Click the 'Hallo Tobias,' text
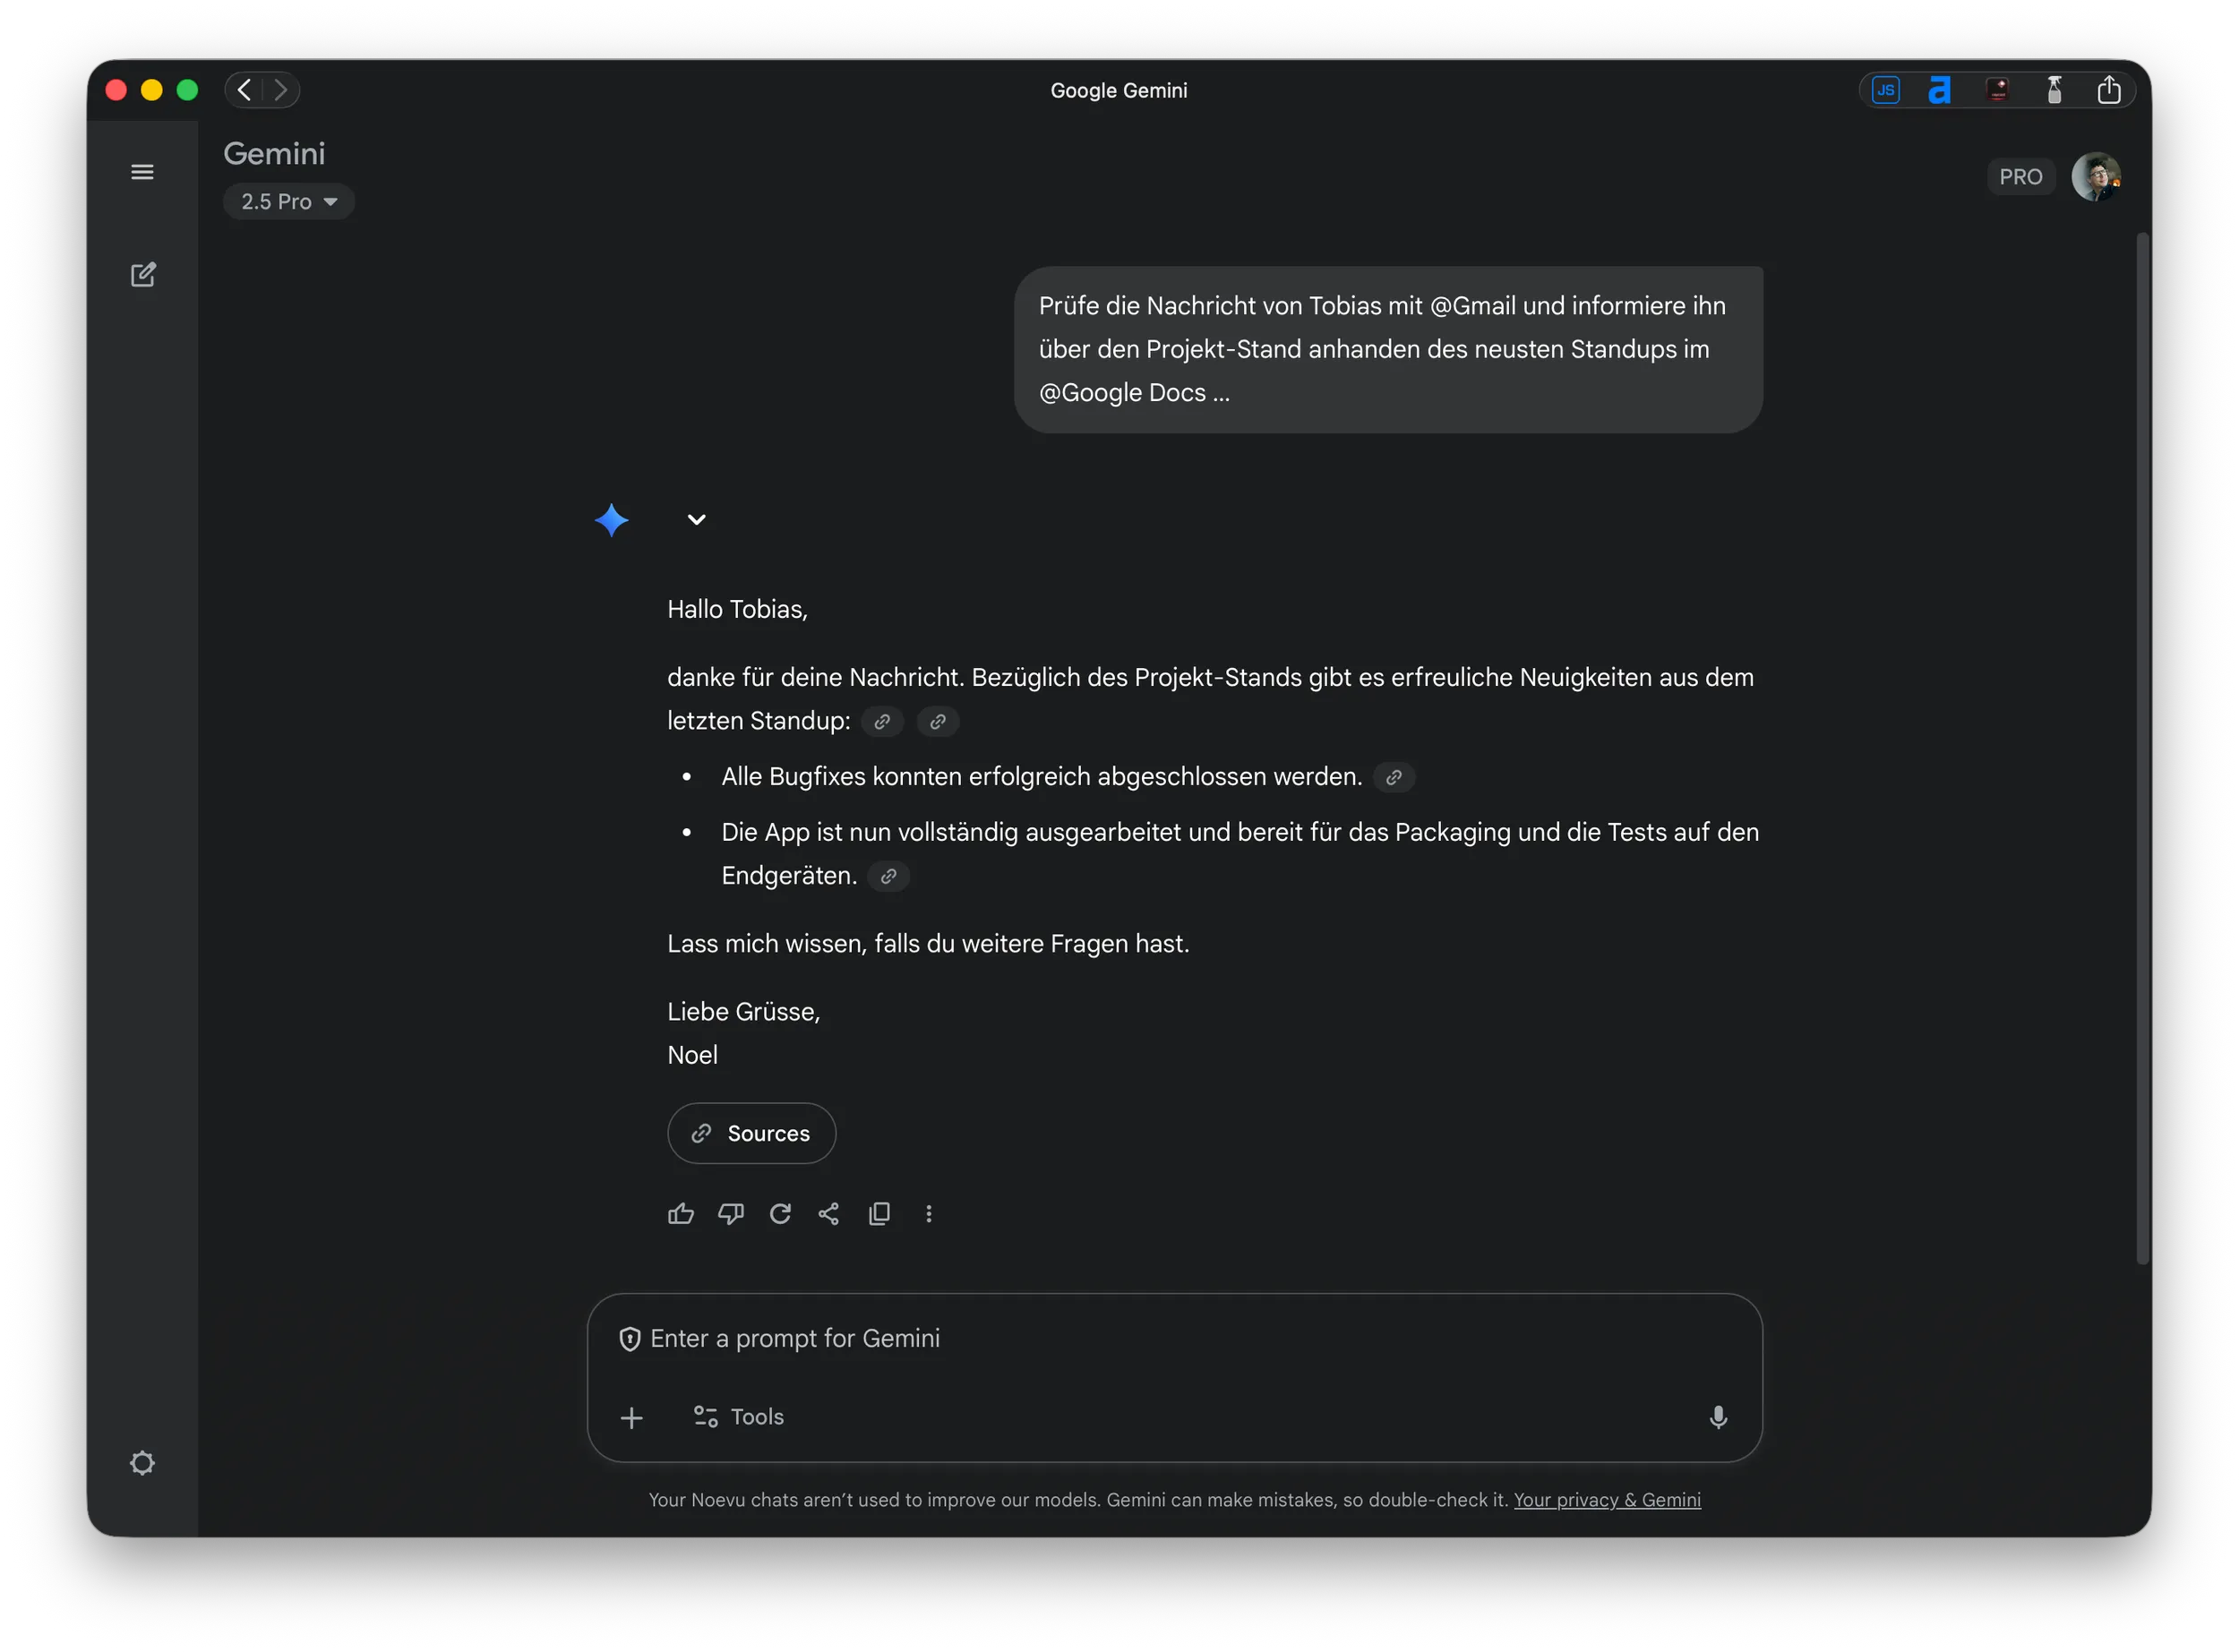The height and width of the screenshot is (1652, 2239). click(x=737, y=610)
